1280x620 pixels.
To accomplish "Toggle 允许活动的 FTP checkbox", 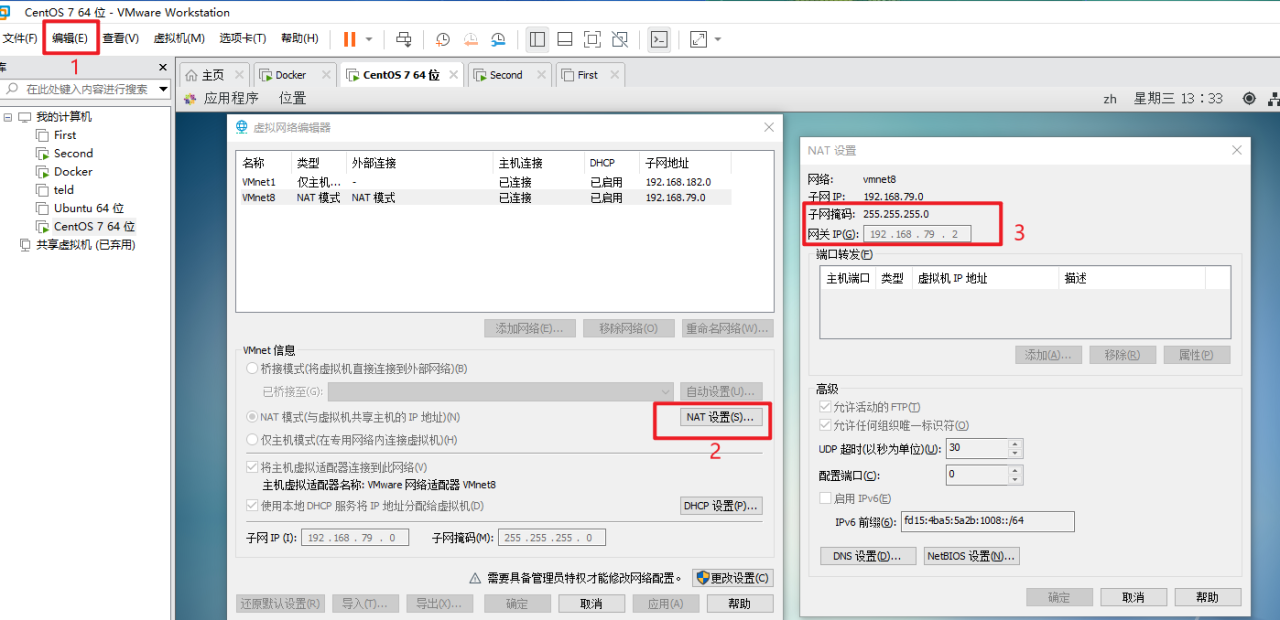I will click(x=825, y=408).
